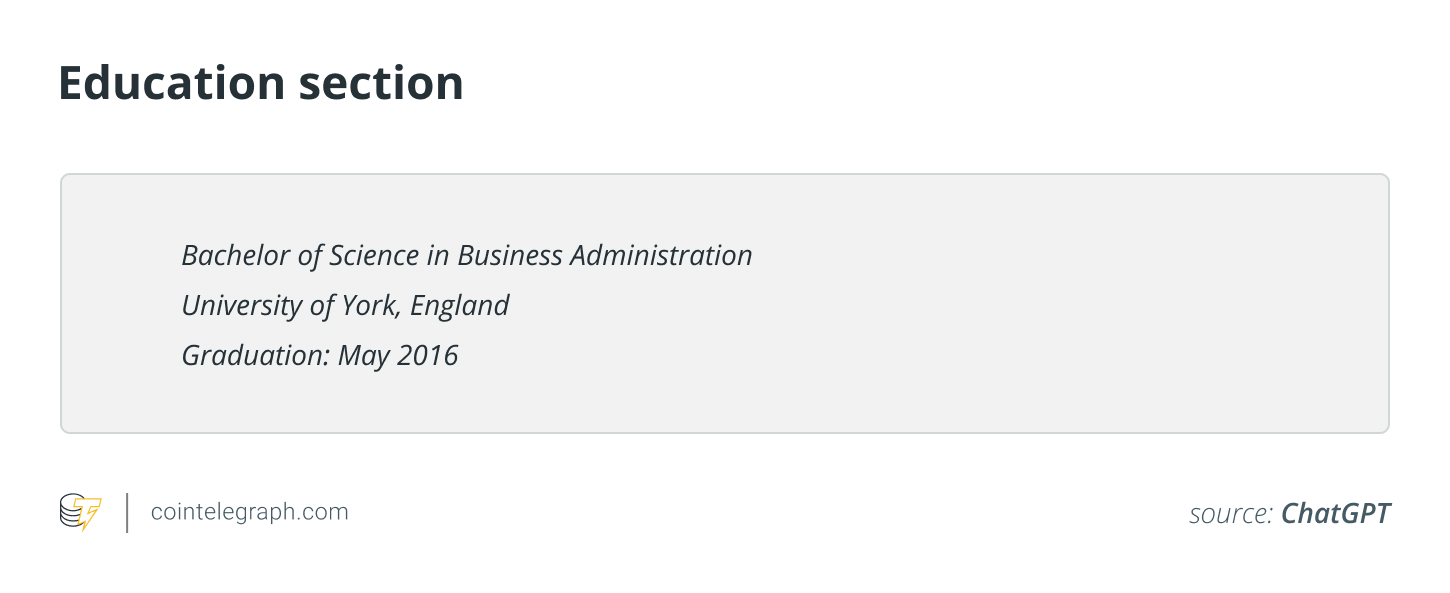Select the "Education section" heading

tap(260, 83)
